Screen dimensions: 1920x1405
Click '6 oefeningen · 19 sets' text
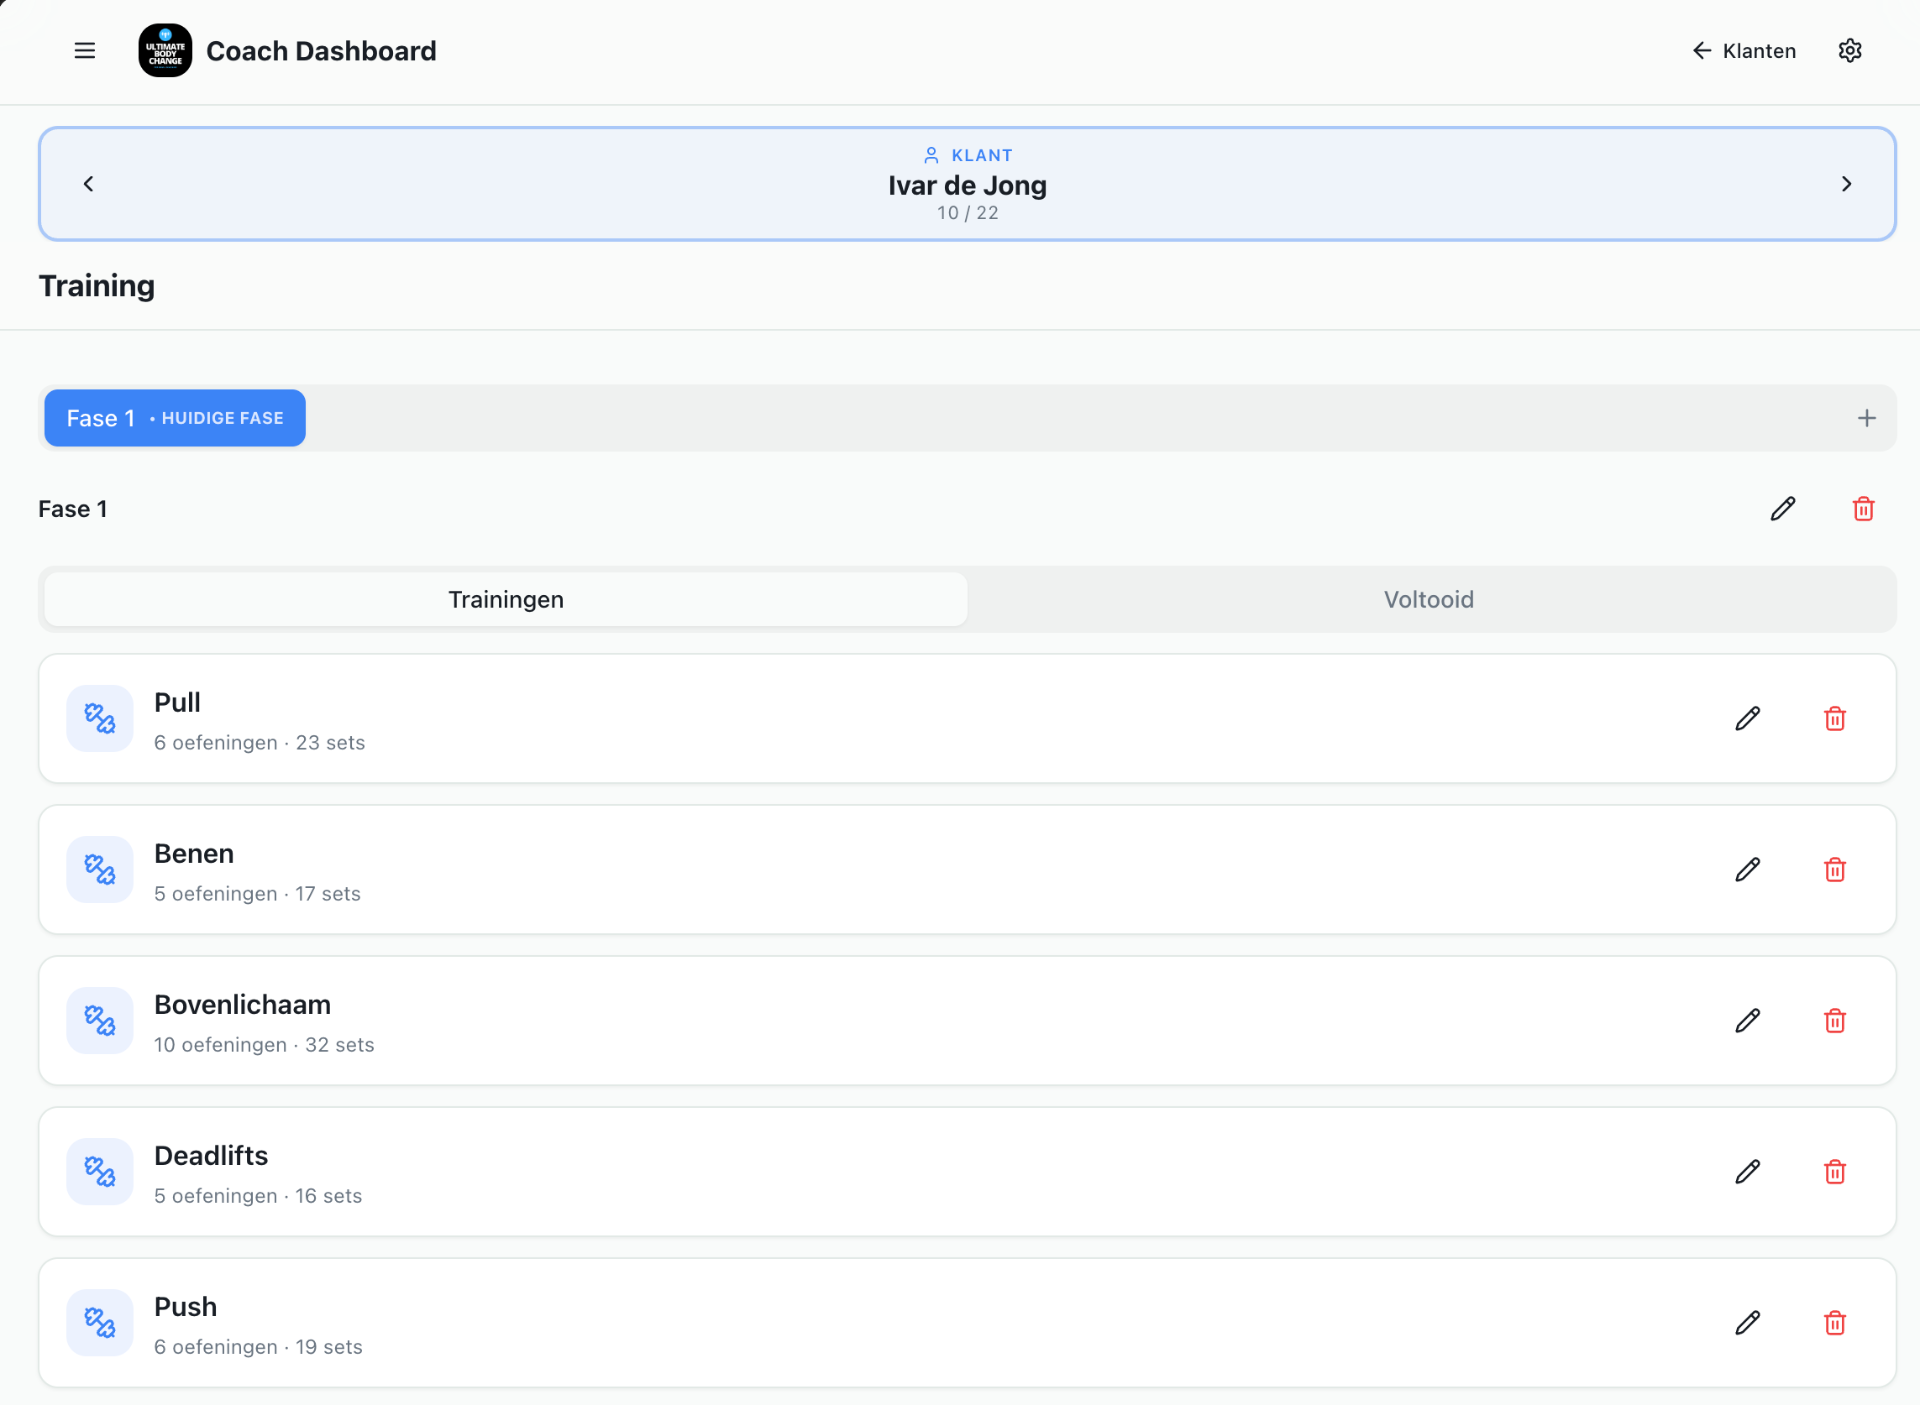(258, 1347)
